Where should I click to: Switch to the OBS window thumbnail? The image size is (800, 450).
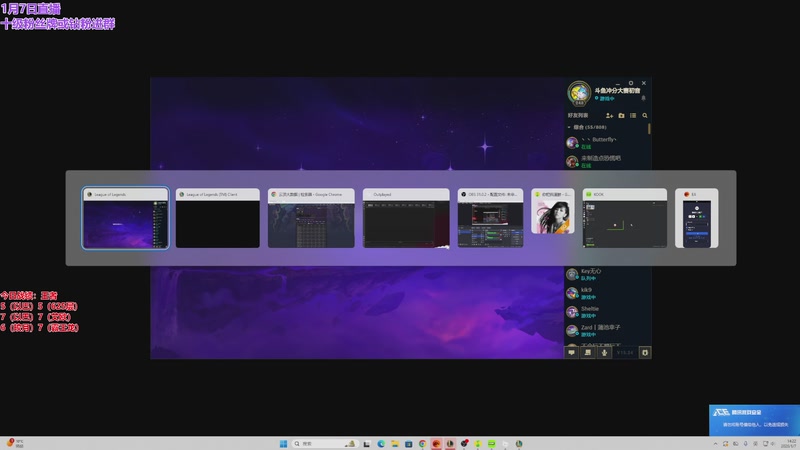(x=490, y=218)
